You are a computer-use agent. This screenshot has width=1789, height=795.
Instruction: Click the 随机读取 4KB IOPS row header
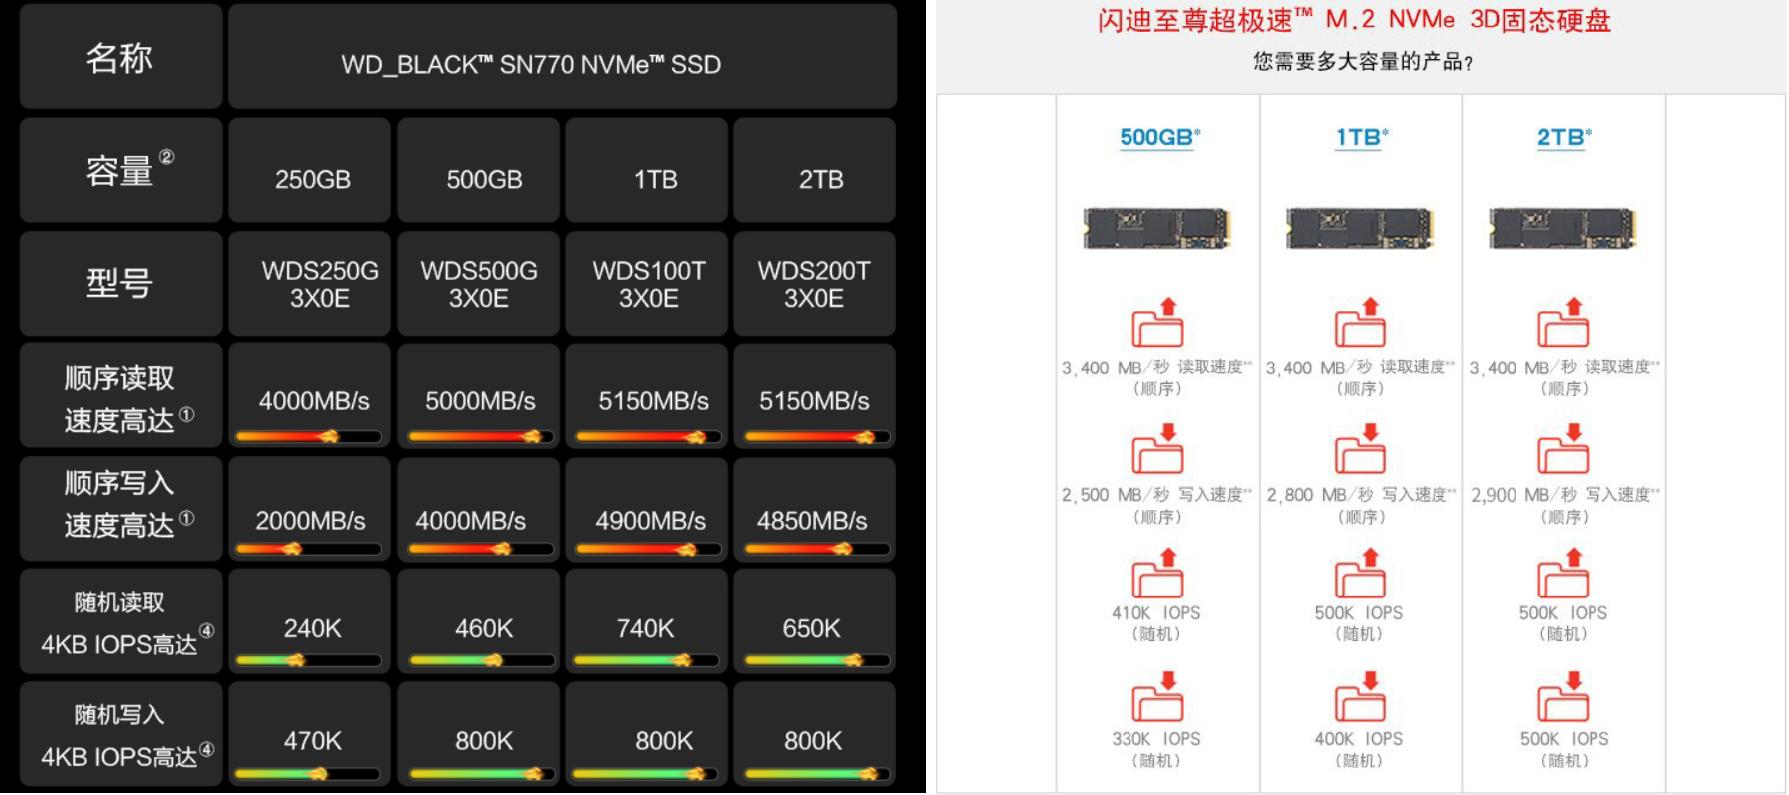[121, 621]
